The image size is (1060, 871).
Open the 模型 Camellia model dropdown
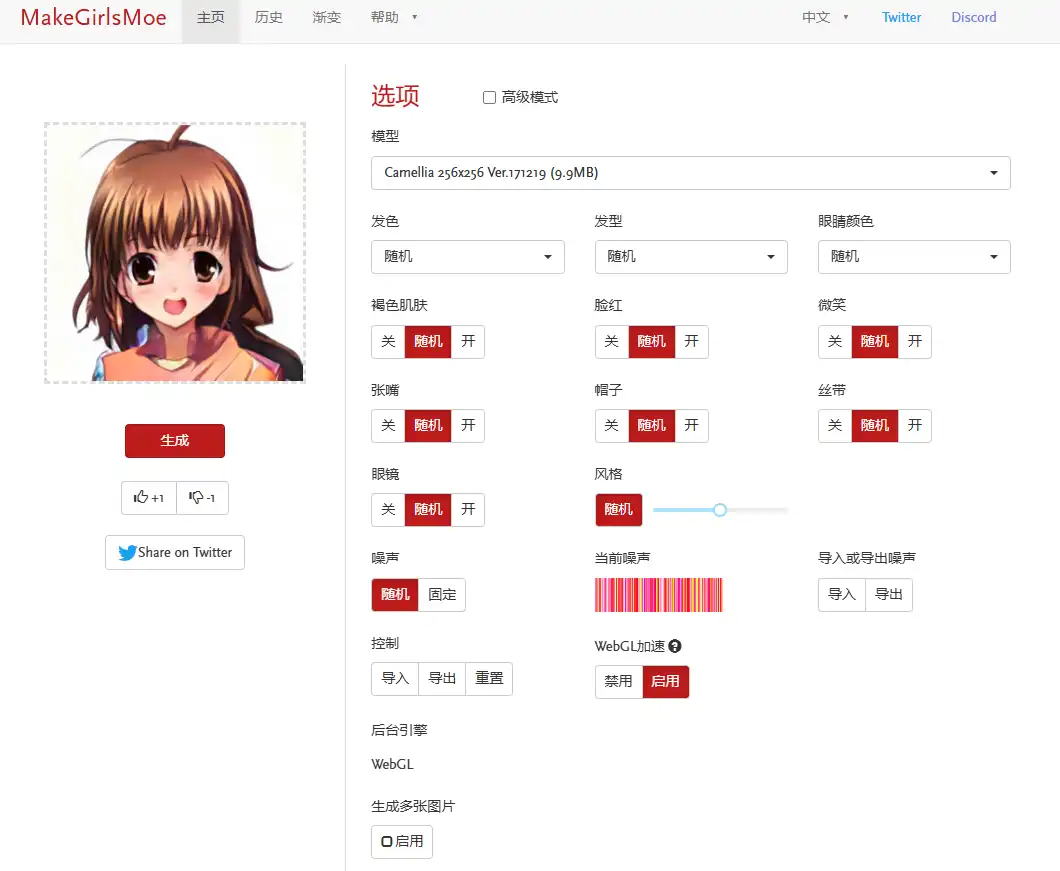(x=690, y=173)
